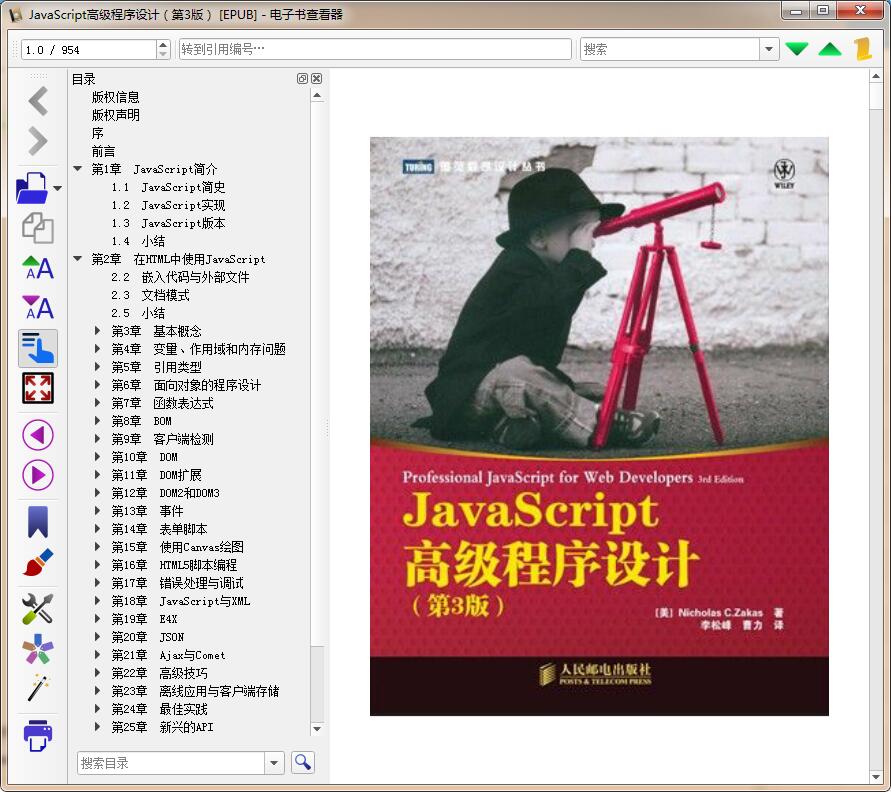Click the top toolbar search input field
891x792 pixels.
[670, 49]
